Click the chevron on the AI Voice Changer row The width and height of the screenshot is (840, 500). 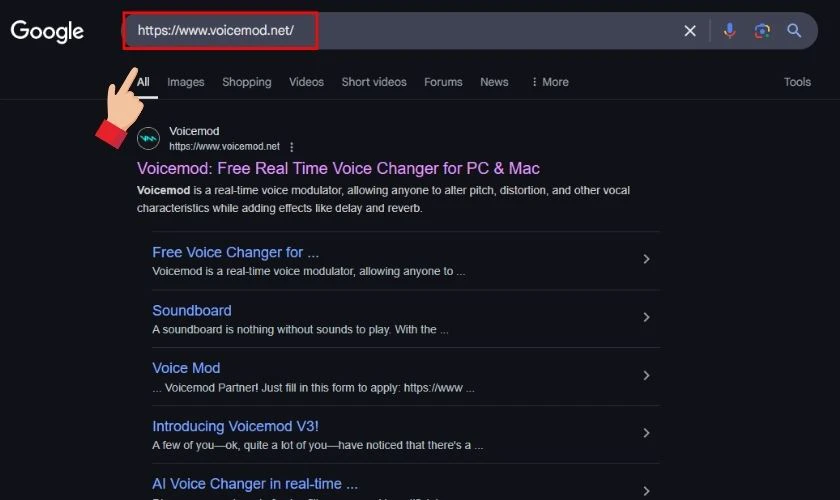[646, 490]
